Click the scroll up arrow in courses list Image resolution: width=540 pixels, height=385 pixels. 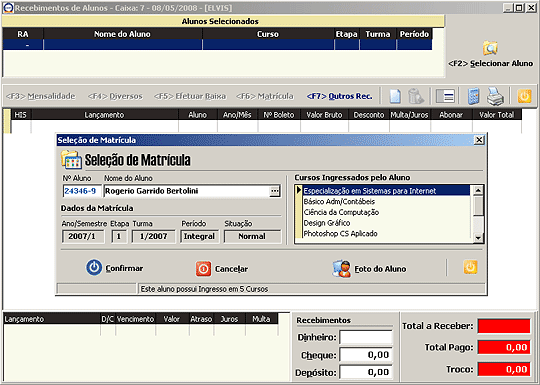tap(478, 190)
